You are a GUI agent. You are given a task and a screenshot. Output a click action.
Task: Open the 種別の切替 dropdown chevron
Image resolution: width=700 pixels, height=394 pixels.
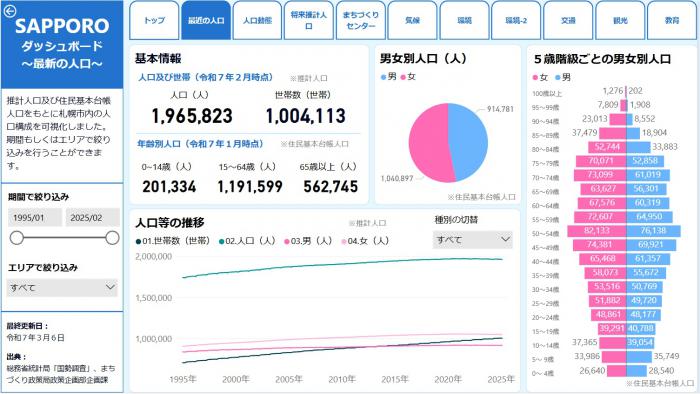[505, 240]
